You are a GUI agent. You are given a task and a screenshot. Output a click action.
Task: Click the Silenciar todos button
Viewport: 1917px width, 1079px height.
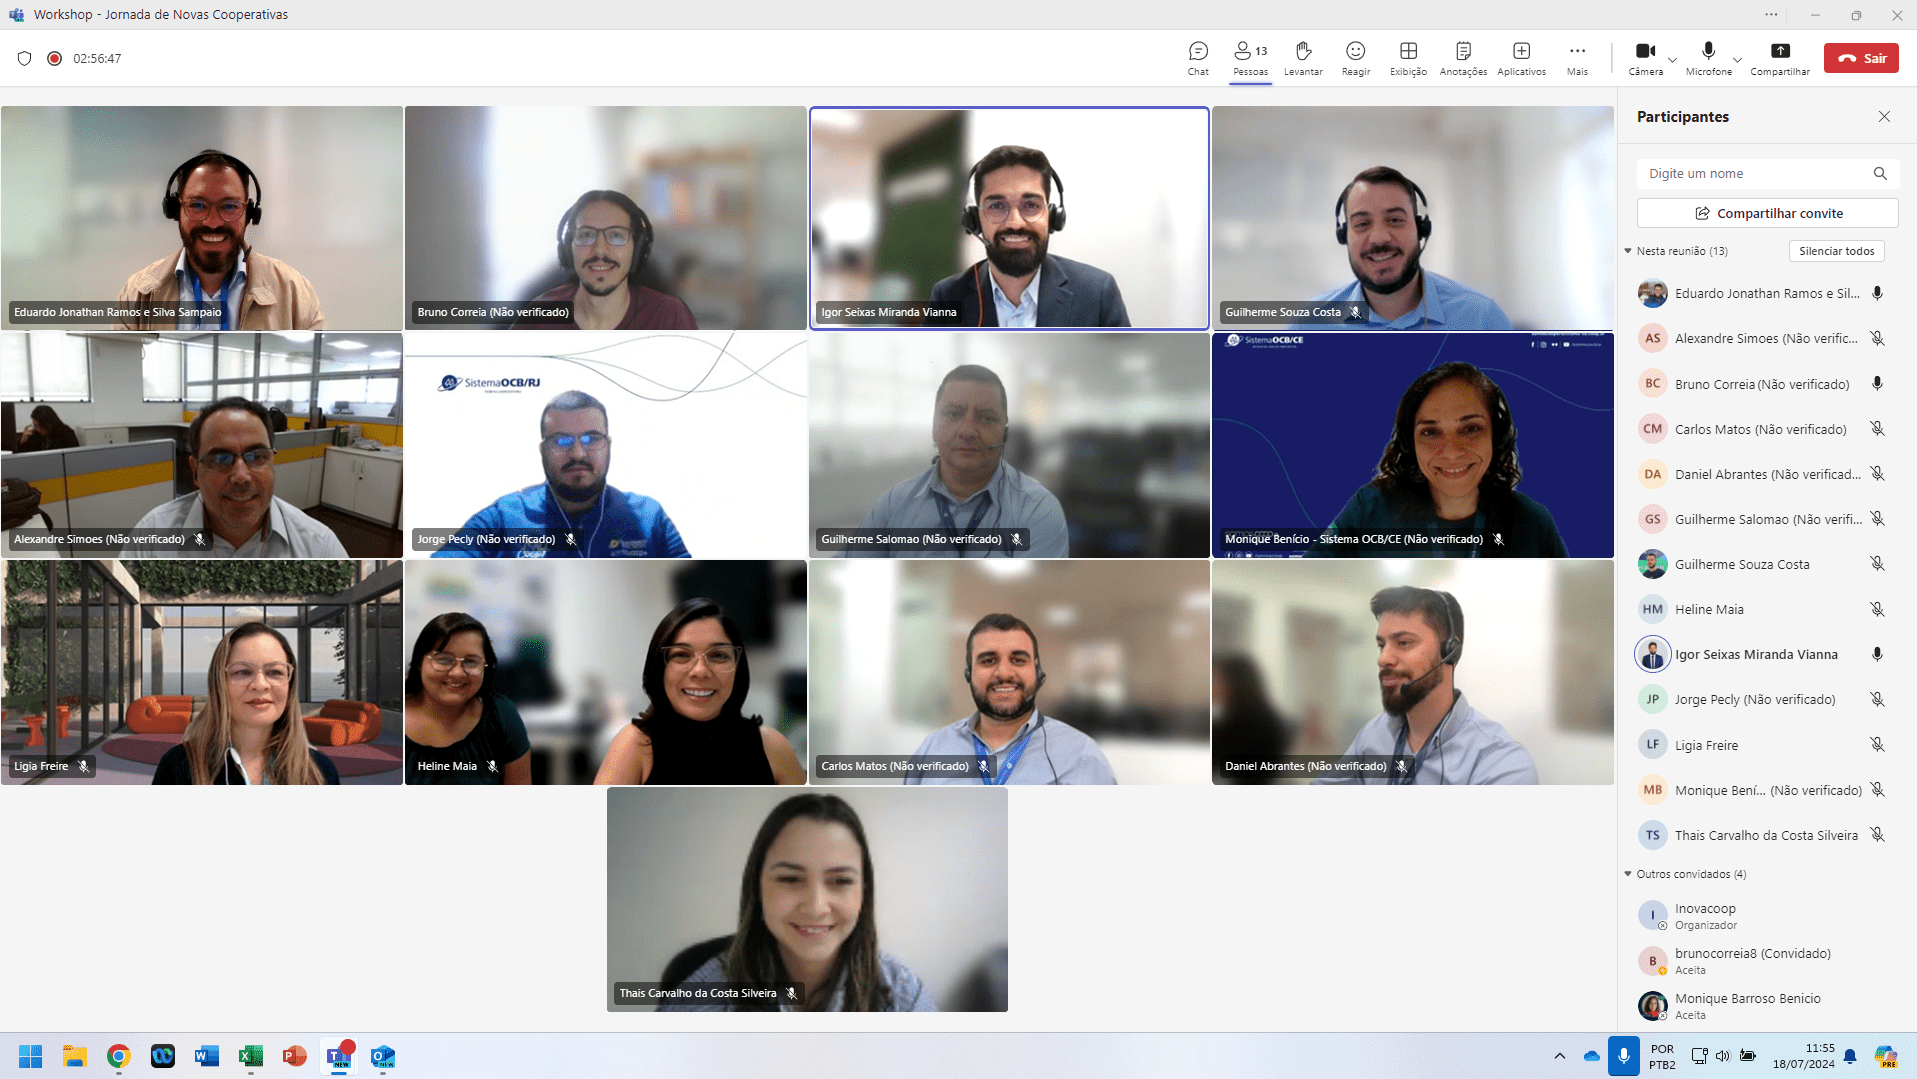click(1836, 251)
